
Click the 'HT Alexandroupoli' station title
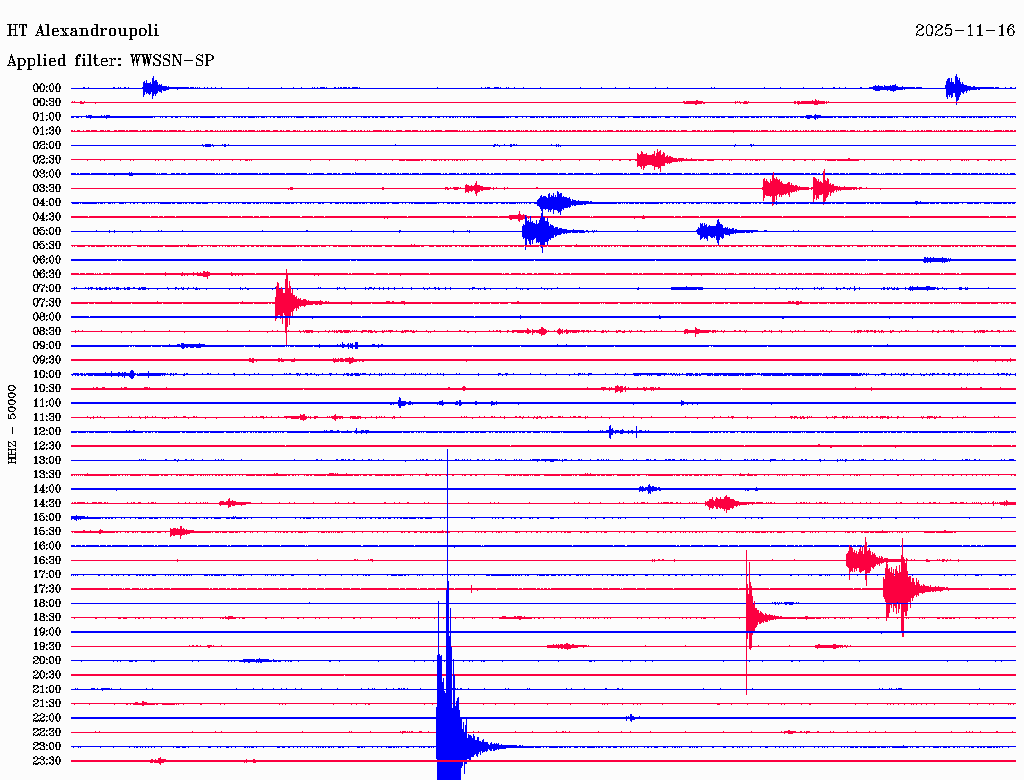tap(83, 31)
